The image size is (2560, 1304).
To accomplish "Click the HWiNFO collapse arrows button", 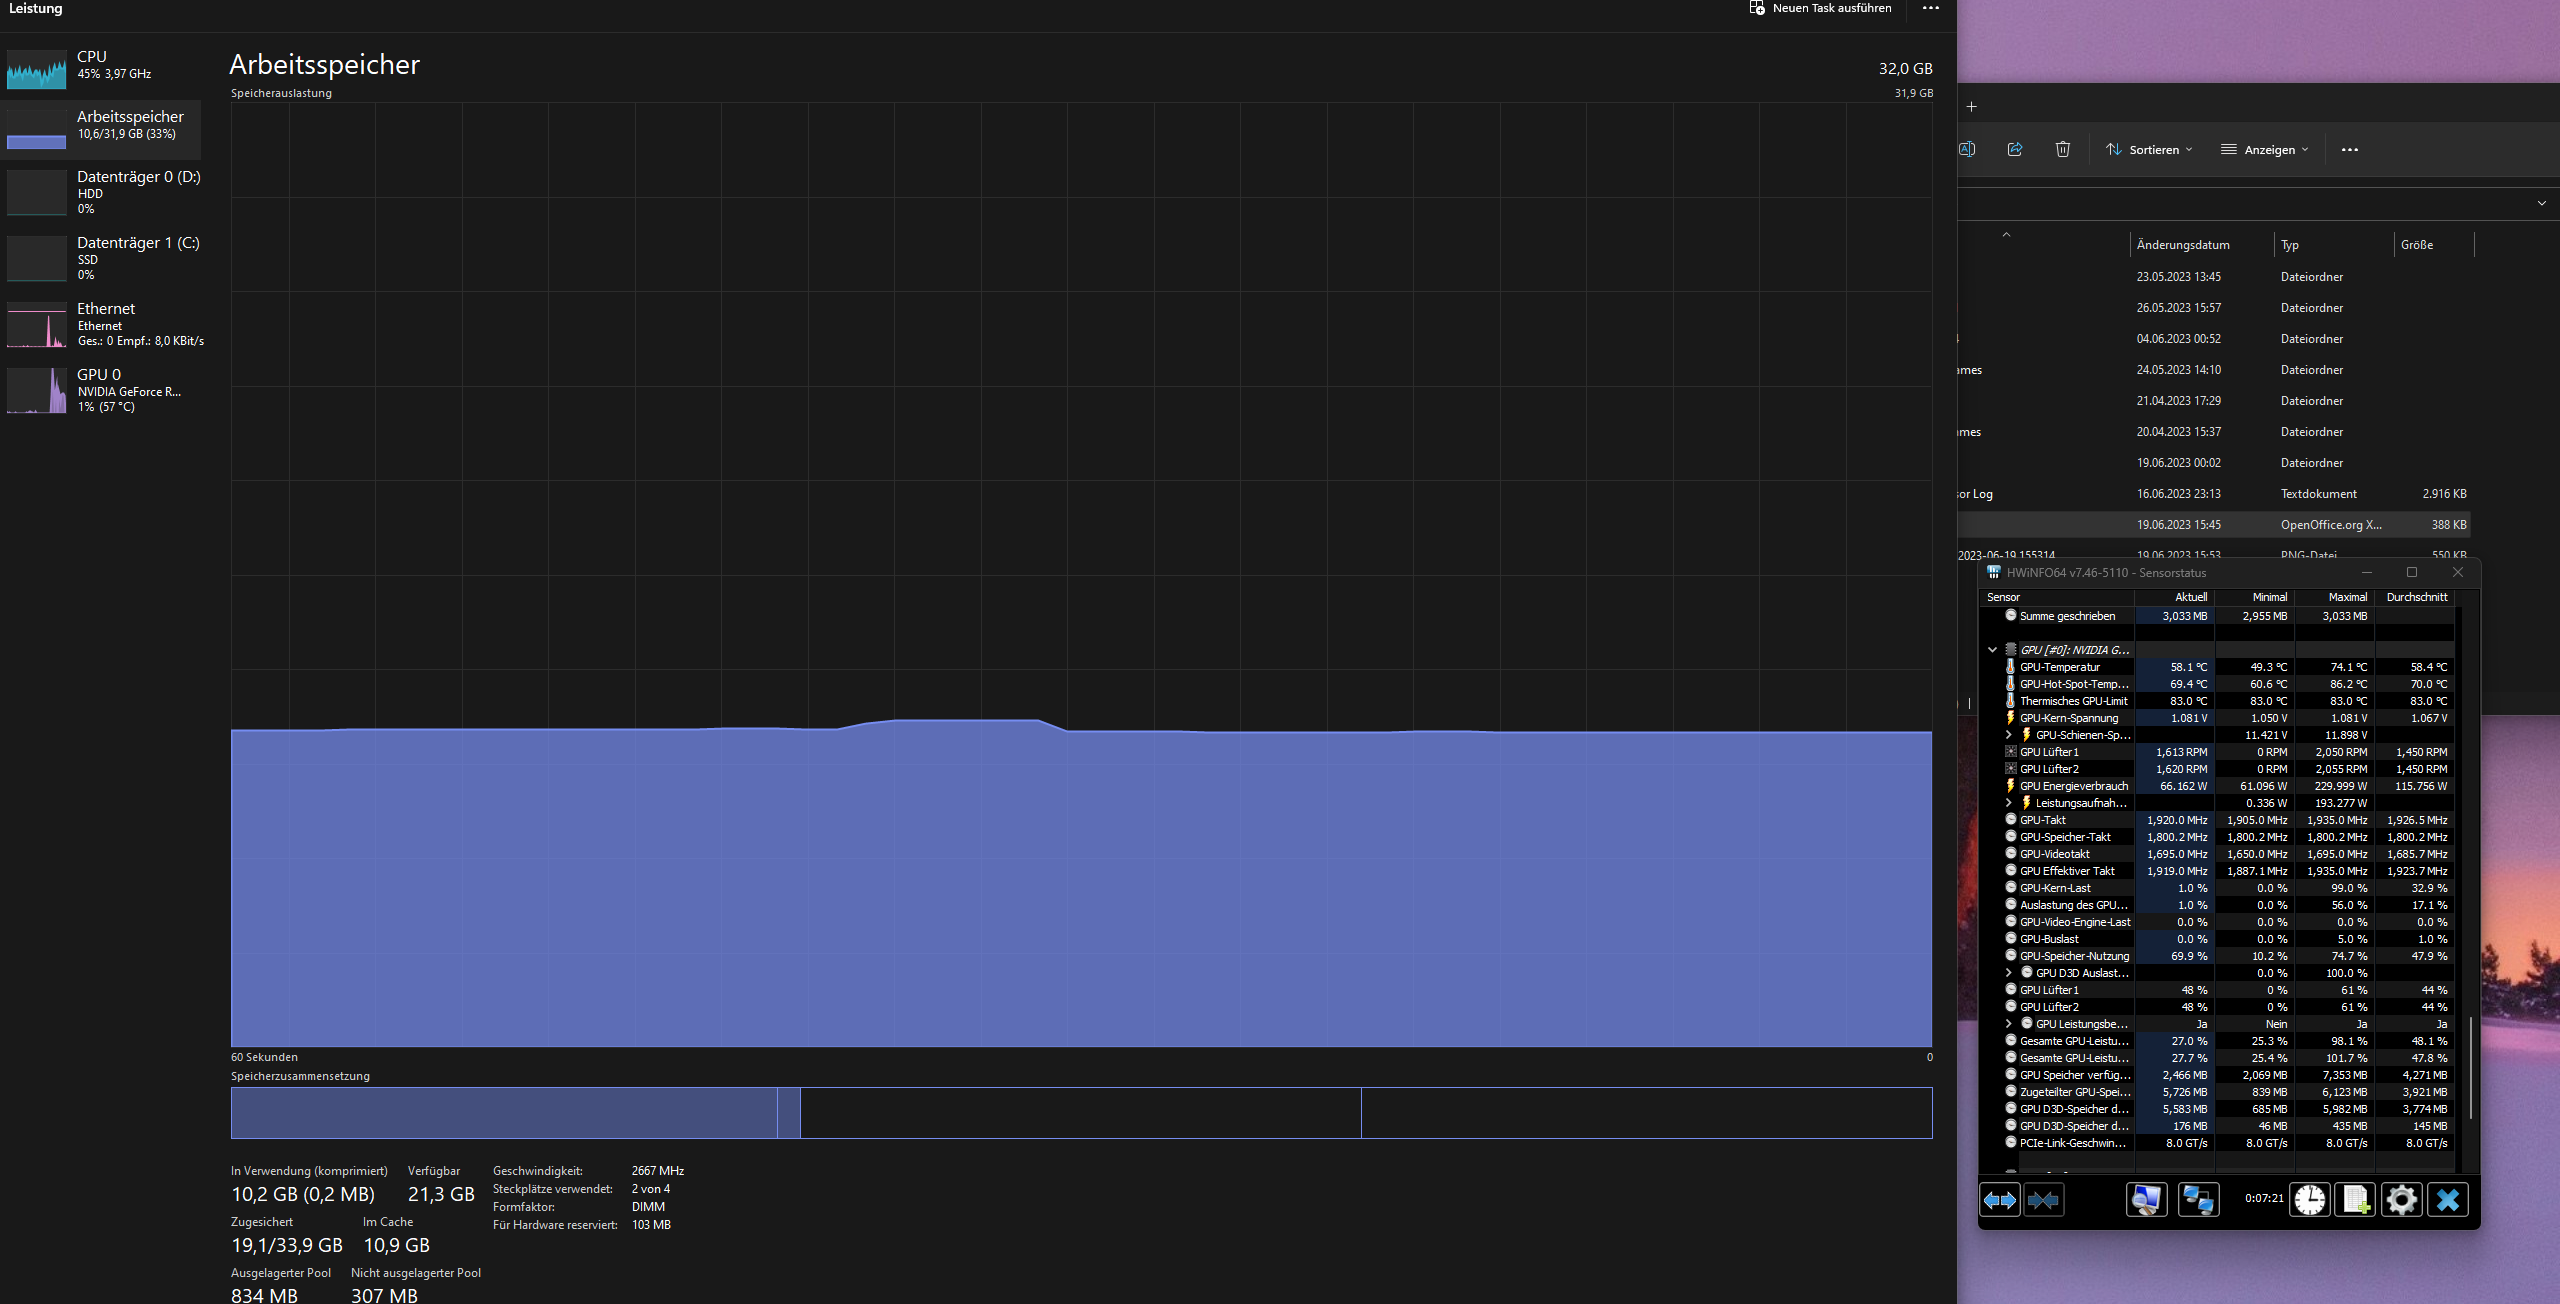I will [2043, 1199].
